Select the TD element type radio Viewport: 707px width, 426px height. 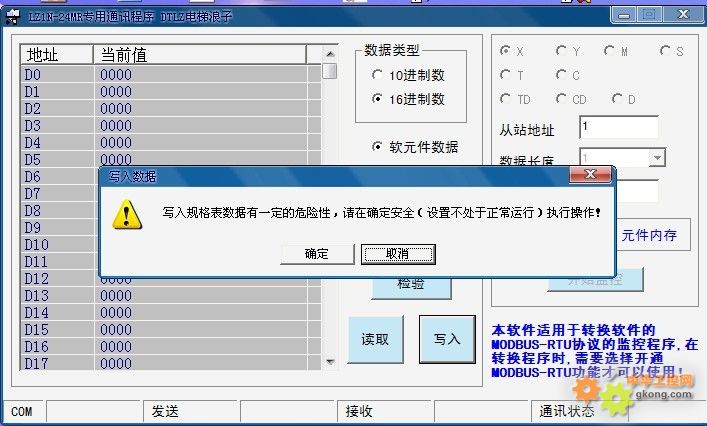(506, 99)
